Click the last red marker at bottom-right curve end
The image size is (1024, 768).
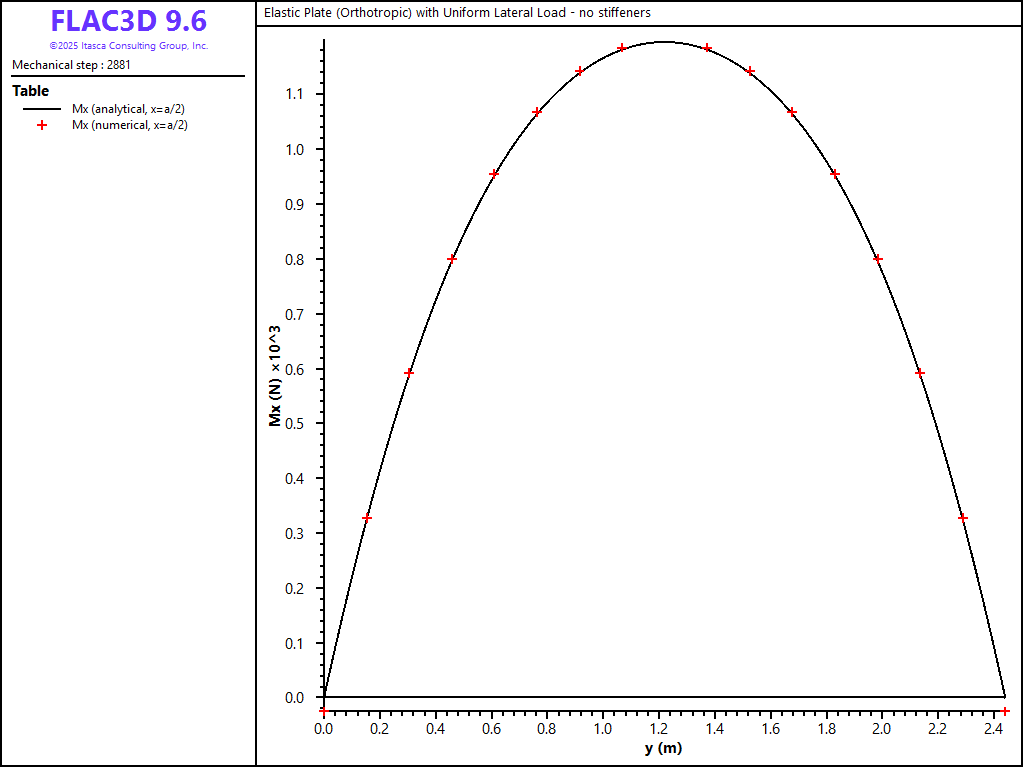point(1005,710)
